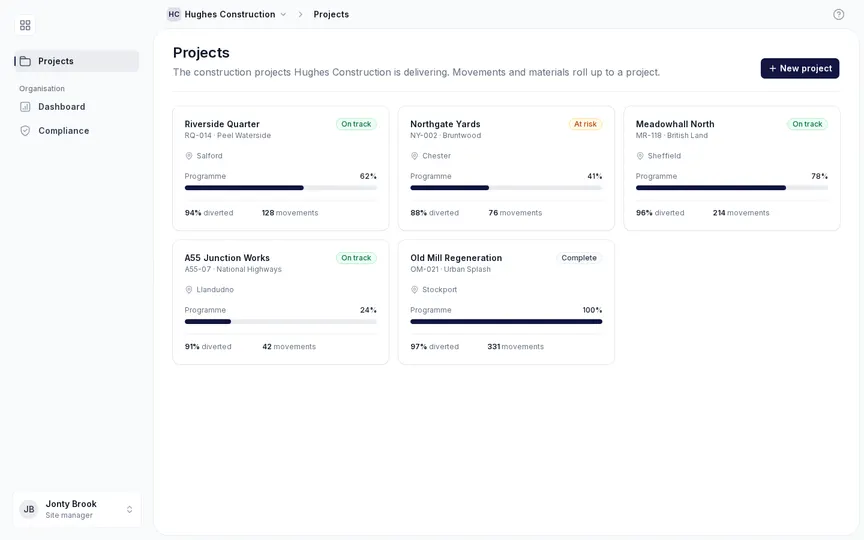Viewport: 864px width, 540px height.
Task: Click the Projects breadcrumb
Action: [x=331, y=14]
